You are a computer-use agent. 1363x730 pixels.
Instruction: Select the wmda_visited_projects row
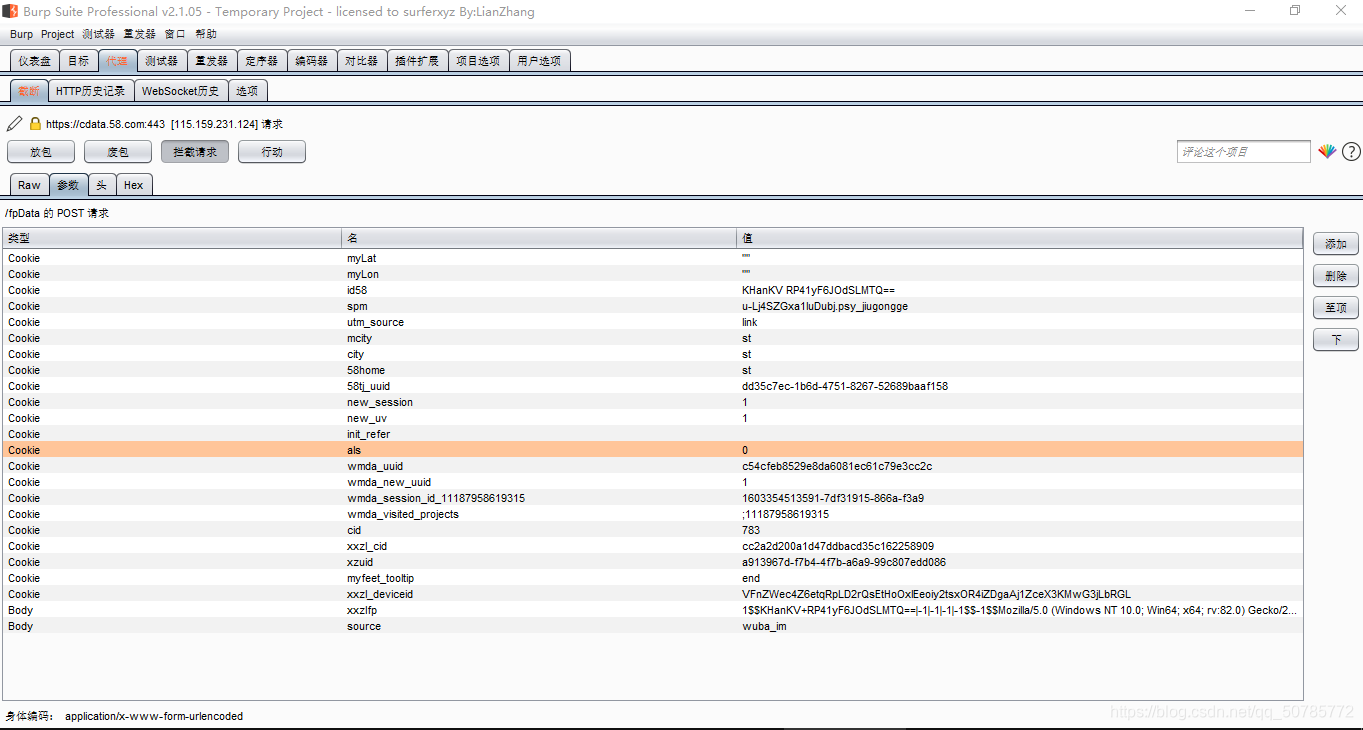point(653,514)
